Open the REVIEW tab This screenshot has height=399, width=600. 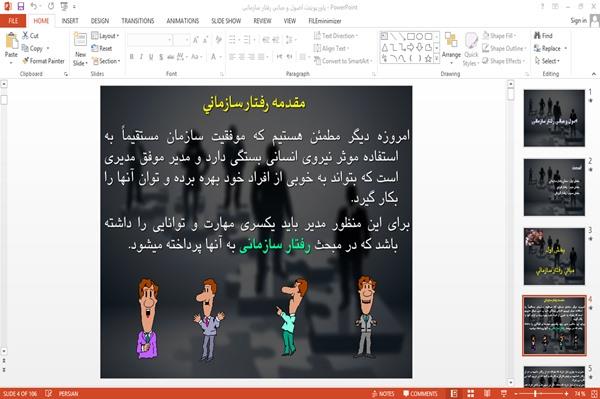pyautogui.click(x=262, y=21)
